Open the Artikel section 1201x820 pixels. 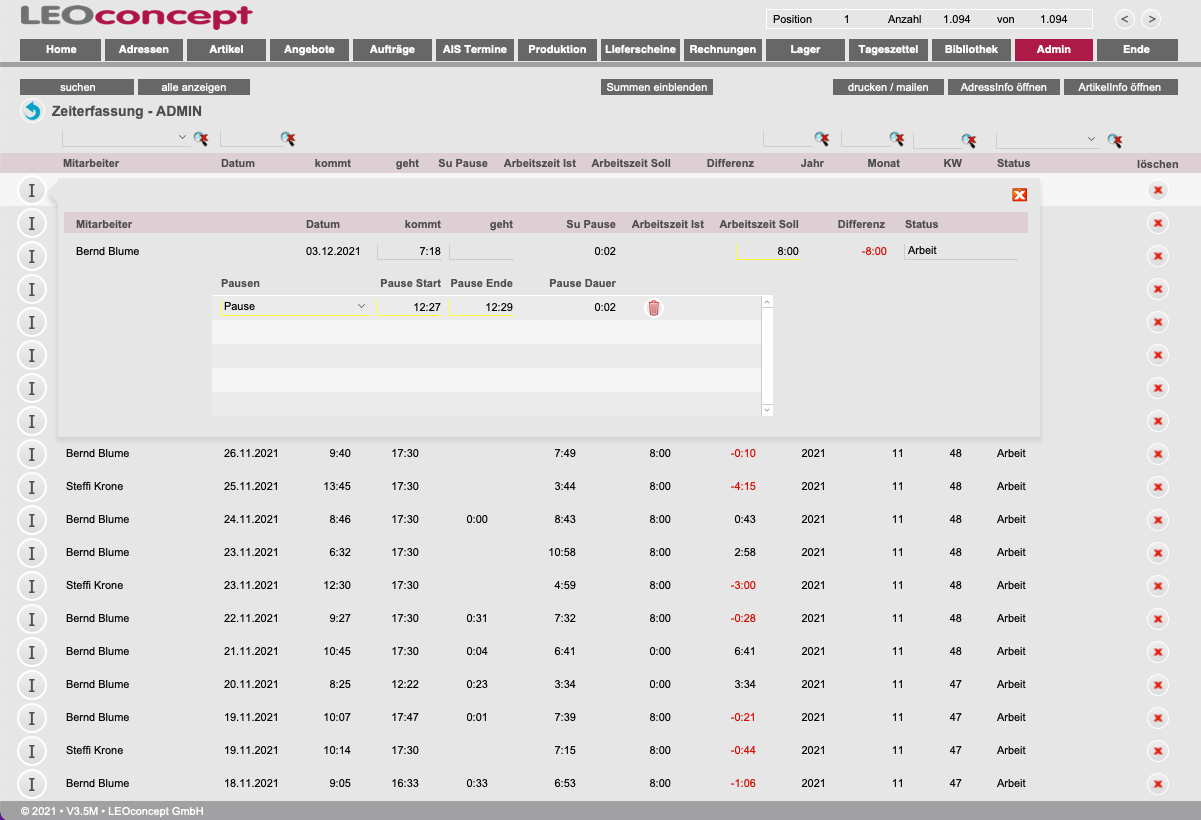coord(227,49)
